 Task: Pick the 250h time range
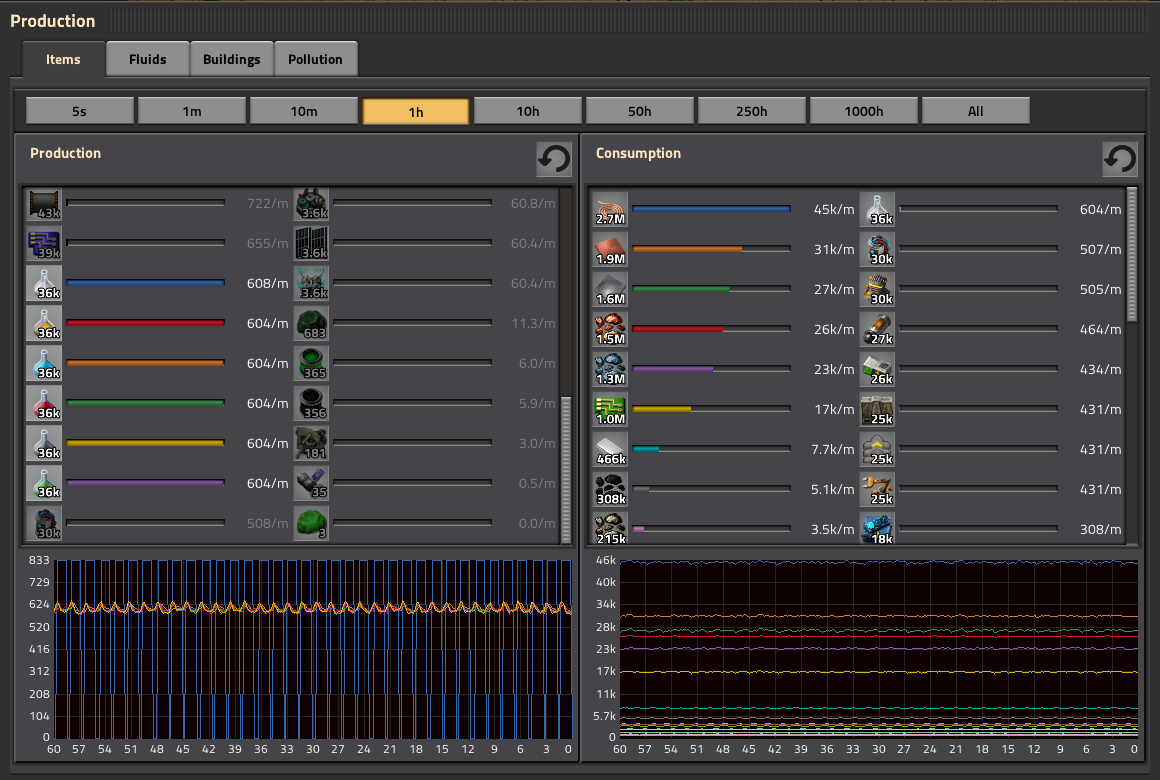[x=752, y=111]
